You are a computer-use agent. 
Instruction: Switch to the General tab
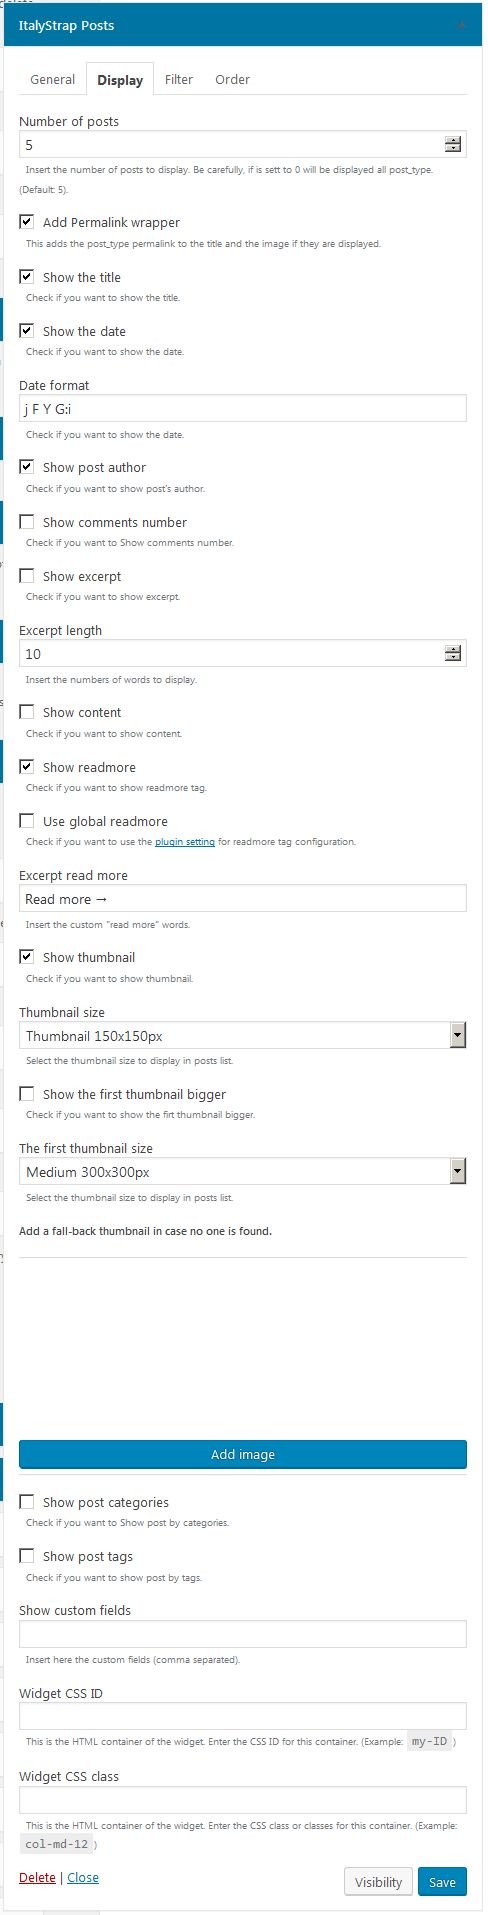click(x=52, y=79)
